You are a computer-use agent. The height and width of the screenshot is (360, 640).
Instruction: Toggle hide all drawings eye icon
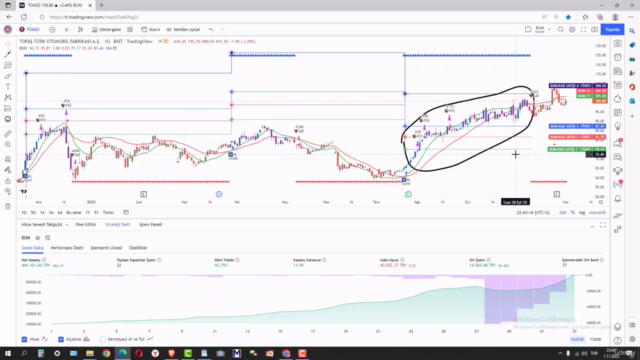point(8,191)
